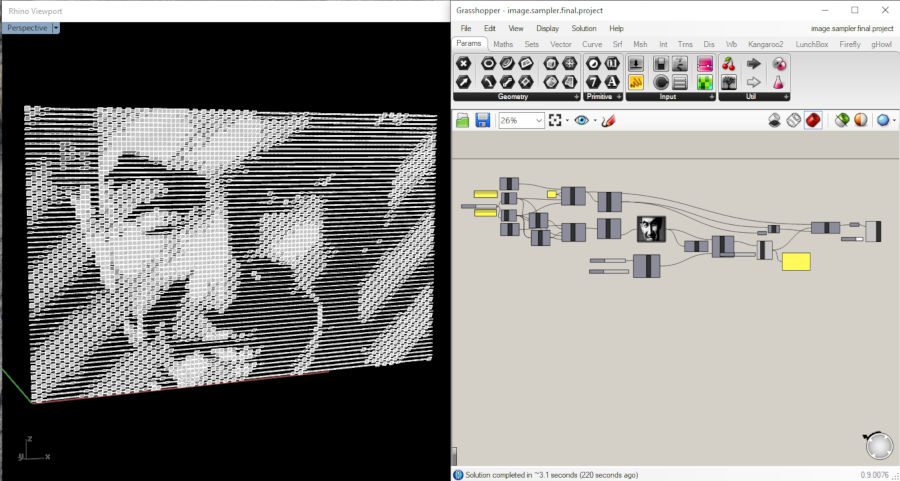
Task: Pick the yellow Panel icon in Input
Action: [x=636, y=82]
